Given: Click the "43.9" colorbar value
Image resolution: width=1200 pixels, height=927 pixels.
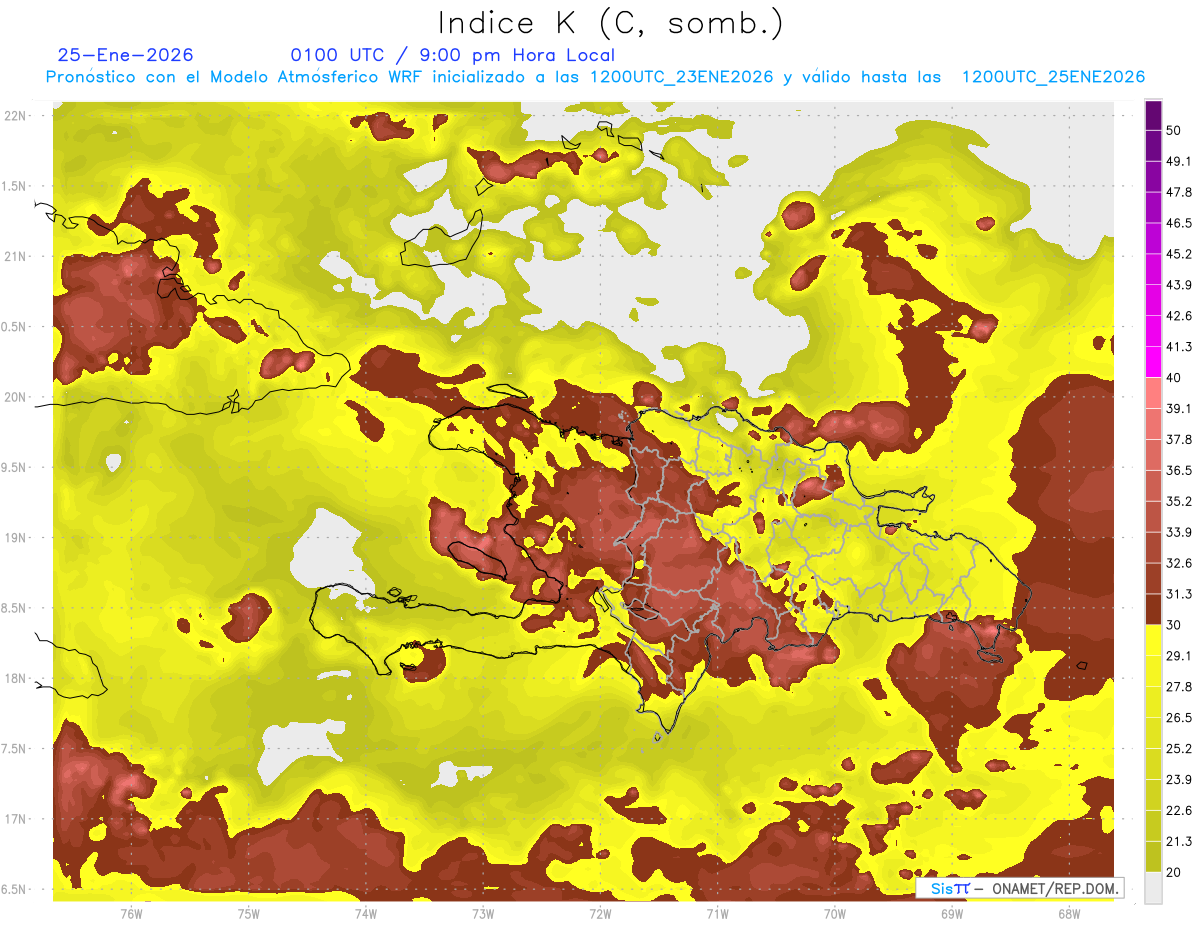Looking at the screenshot, I should 1179,285.
